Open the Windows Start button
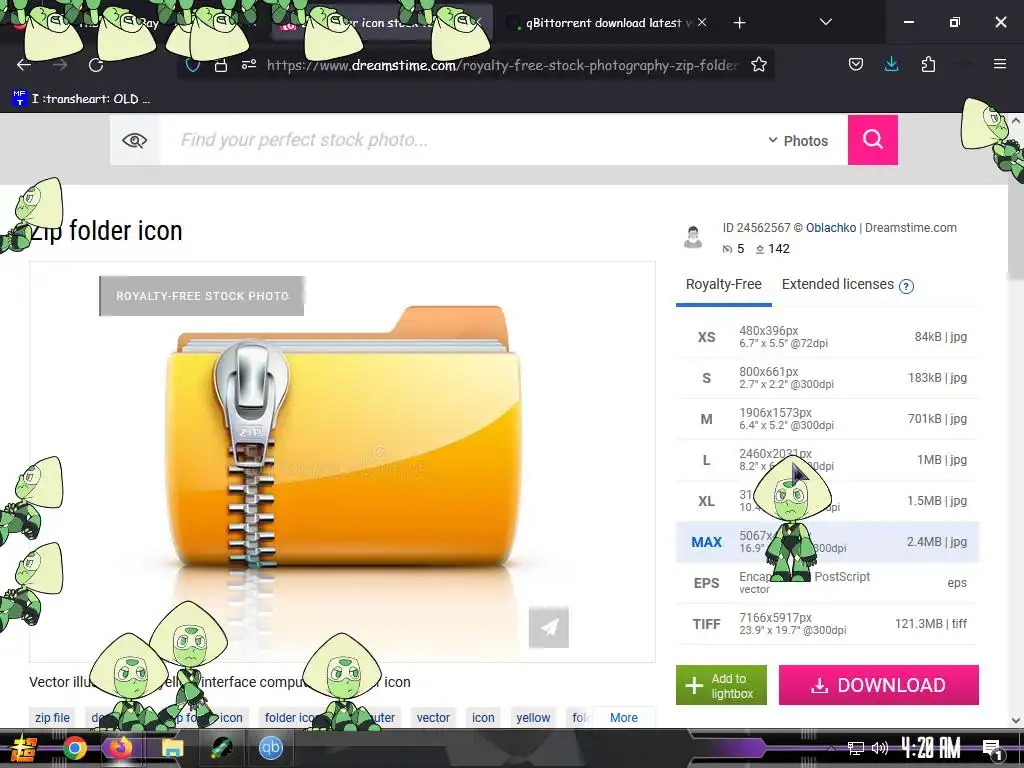This screenshot has width=1024, height=768. pos(24,748)
